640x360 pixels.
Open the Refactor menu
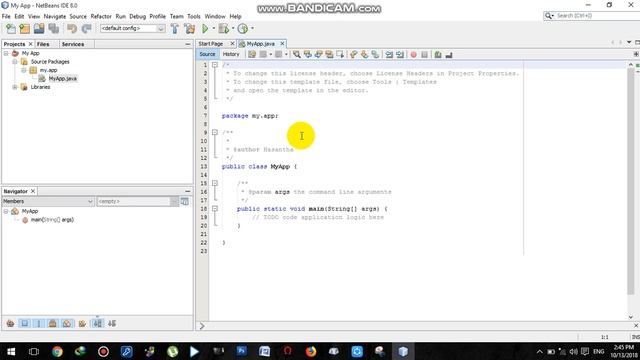click(101, 16)
